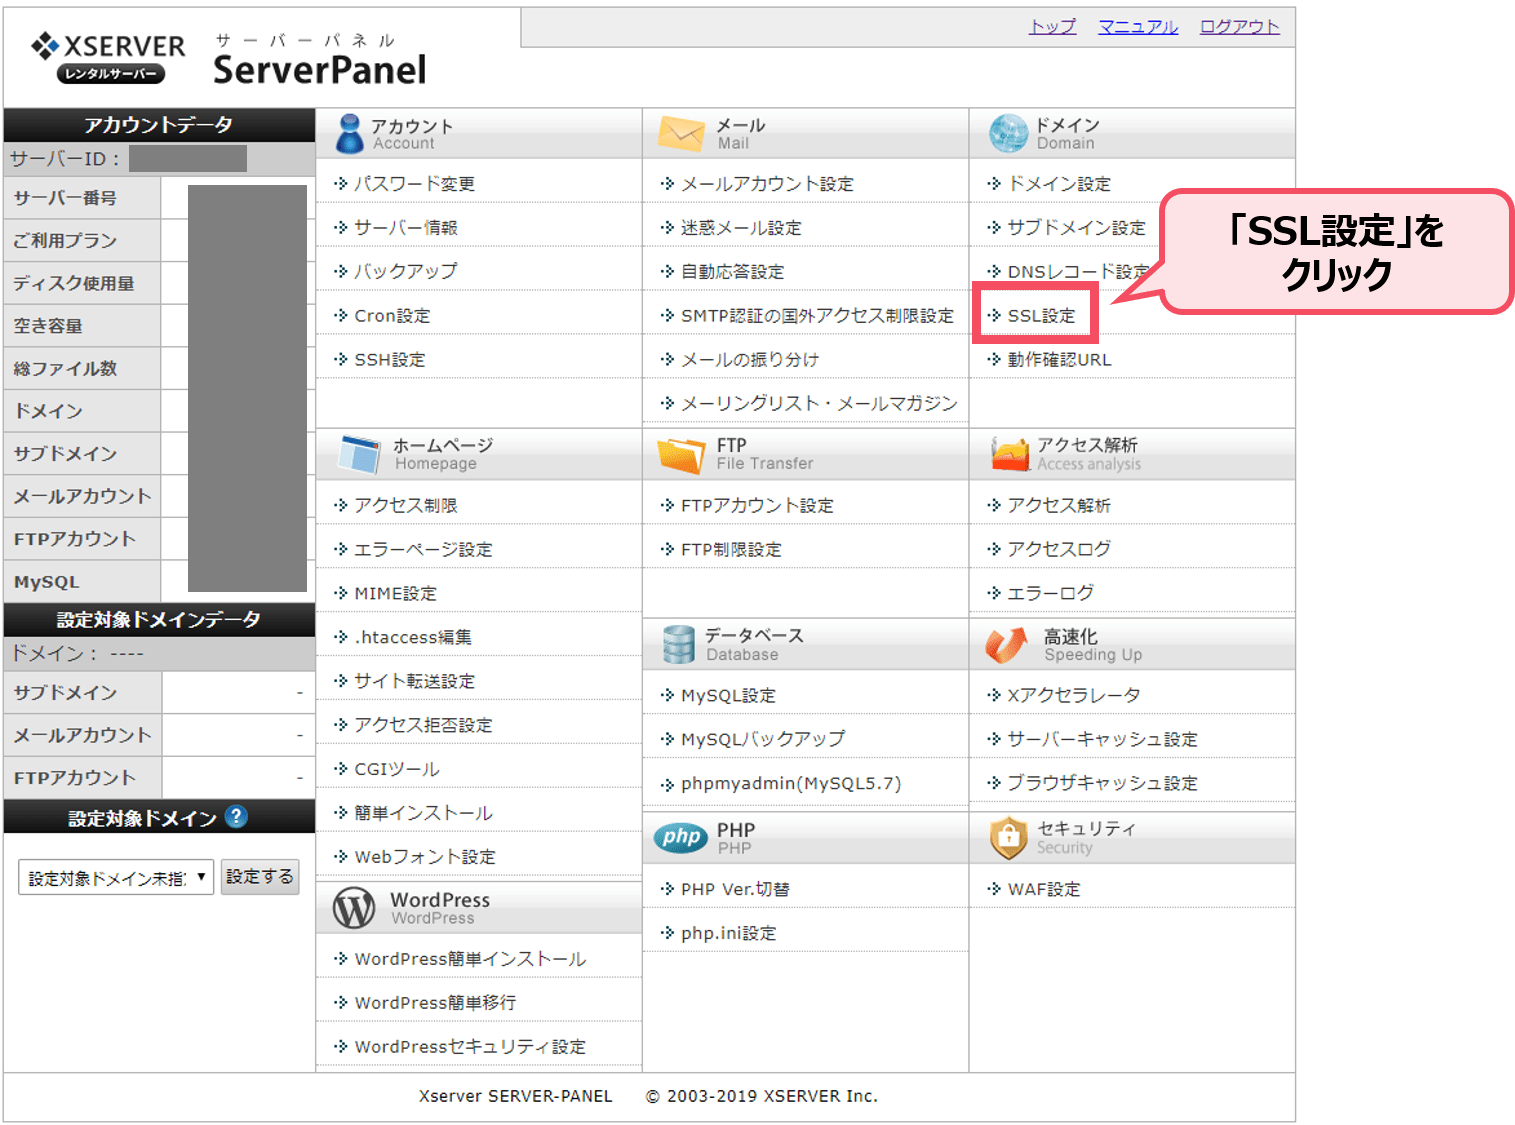This screenshot has height=1125, width=1515.
Task: Open .htaccess編集
Action: click(x=413, y=637)
